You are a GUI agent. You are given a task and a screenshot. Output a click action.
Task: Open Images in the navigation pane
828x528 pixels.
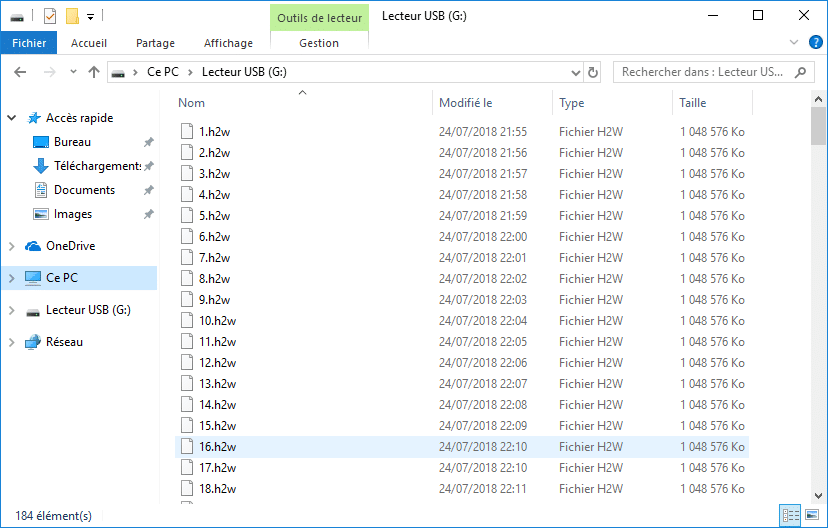tap(73, 214)
